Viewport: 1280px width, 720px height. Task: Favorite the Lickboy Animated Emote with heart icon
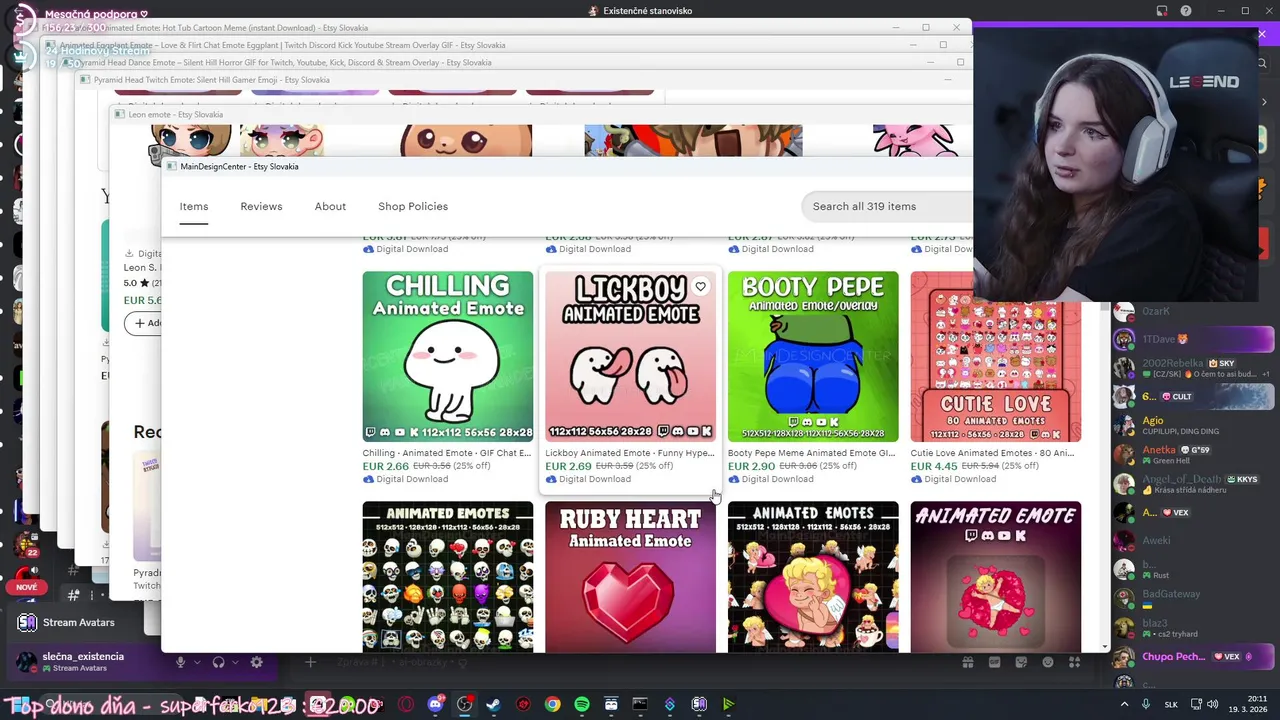coord(700,287)
